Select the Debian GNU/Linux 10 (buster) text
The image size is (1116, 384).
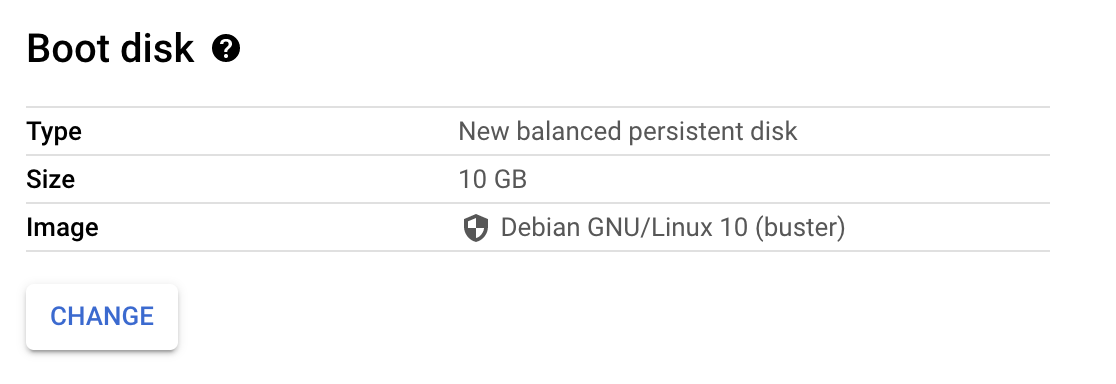(673, 228)
